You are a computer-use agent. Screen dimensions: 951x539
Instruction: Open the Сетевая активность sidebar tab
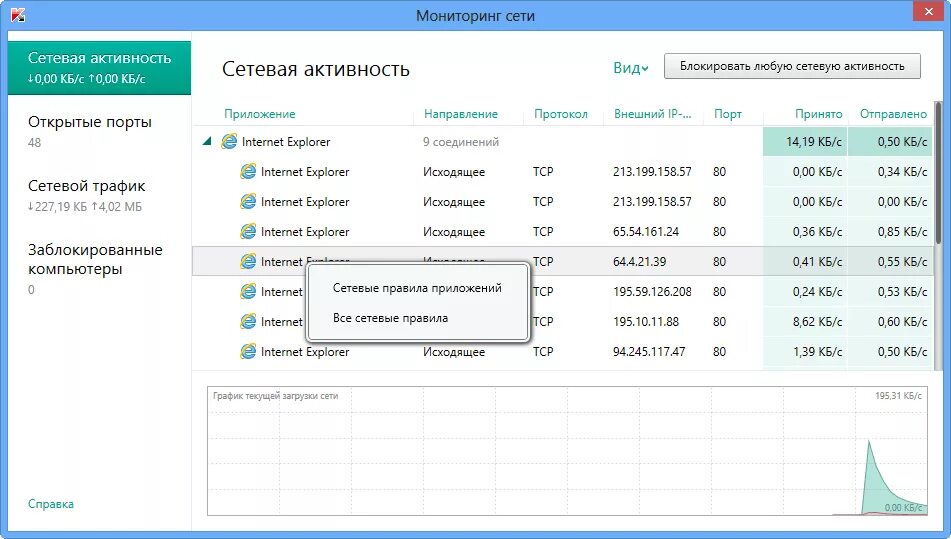click(99, 68)
